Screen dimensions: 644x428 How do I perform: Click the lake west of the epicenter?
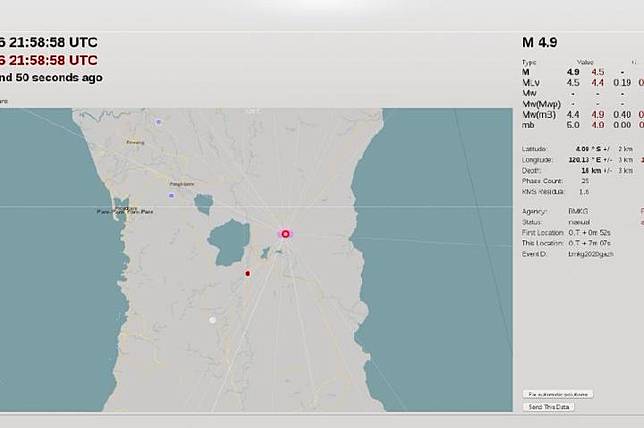pos(233,240)
